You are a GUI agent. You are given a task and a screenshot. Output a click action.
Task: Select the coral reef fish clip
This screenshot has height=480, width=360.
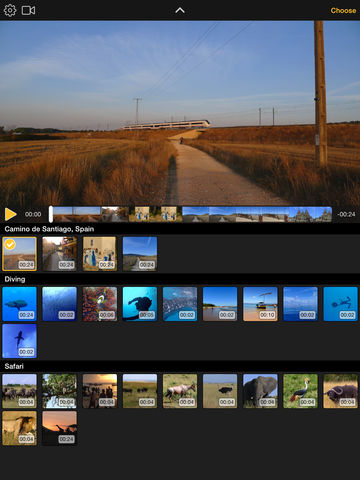(x=100, y=304)
